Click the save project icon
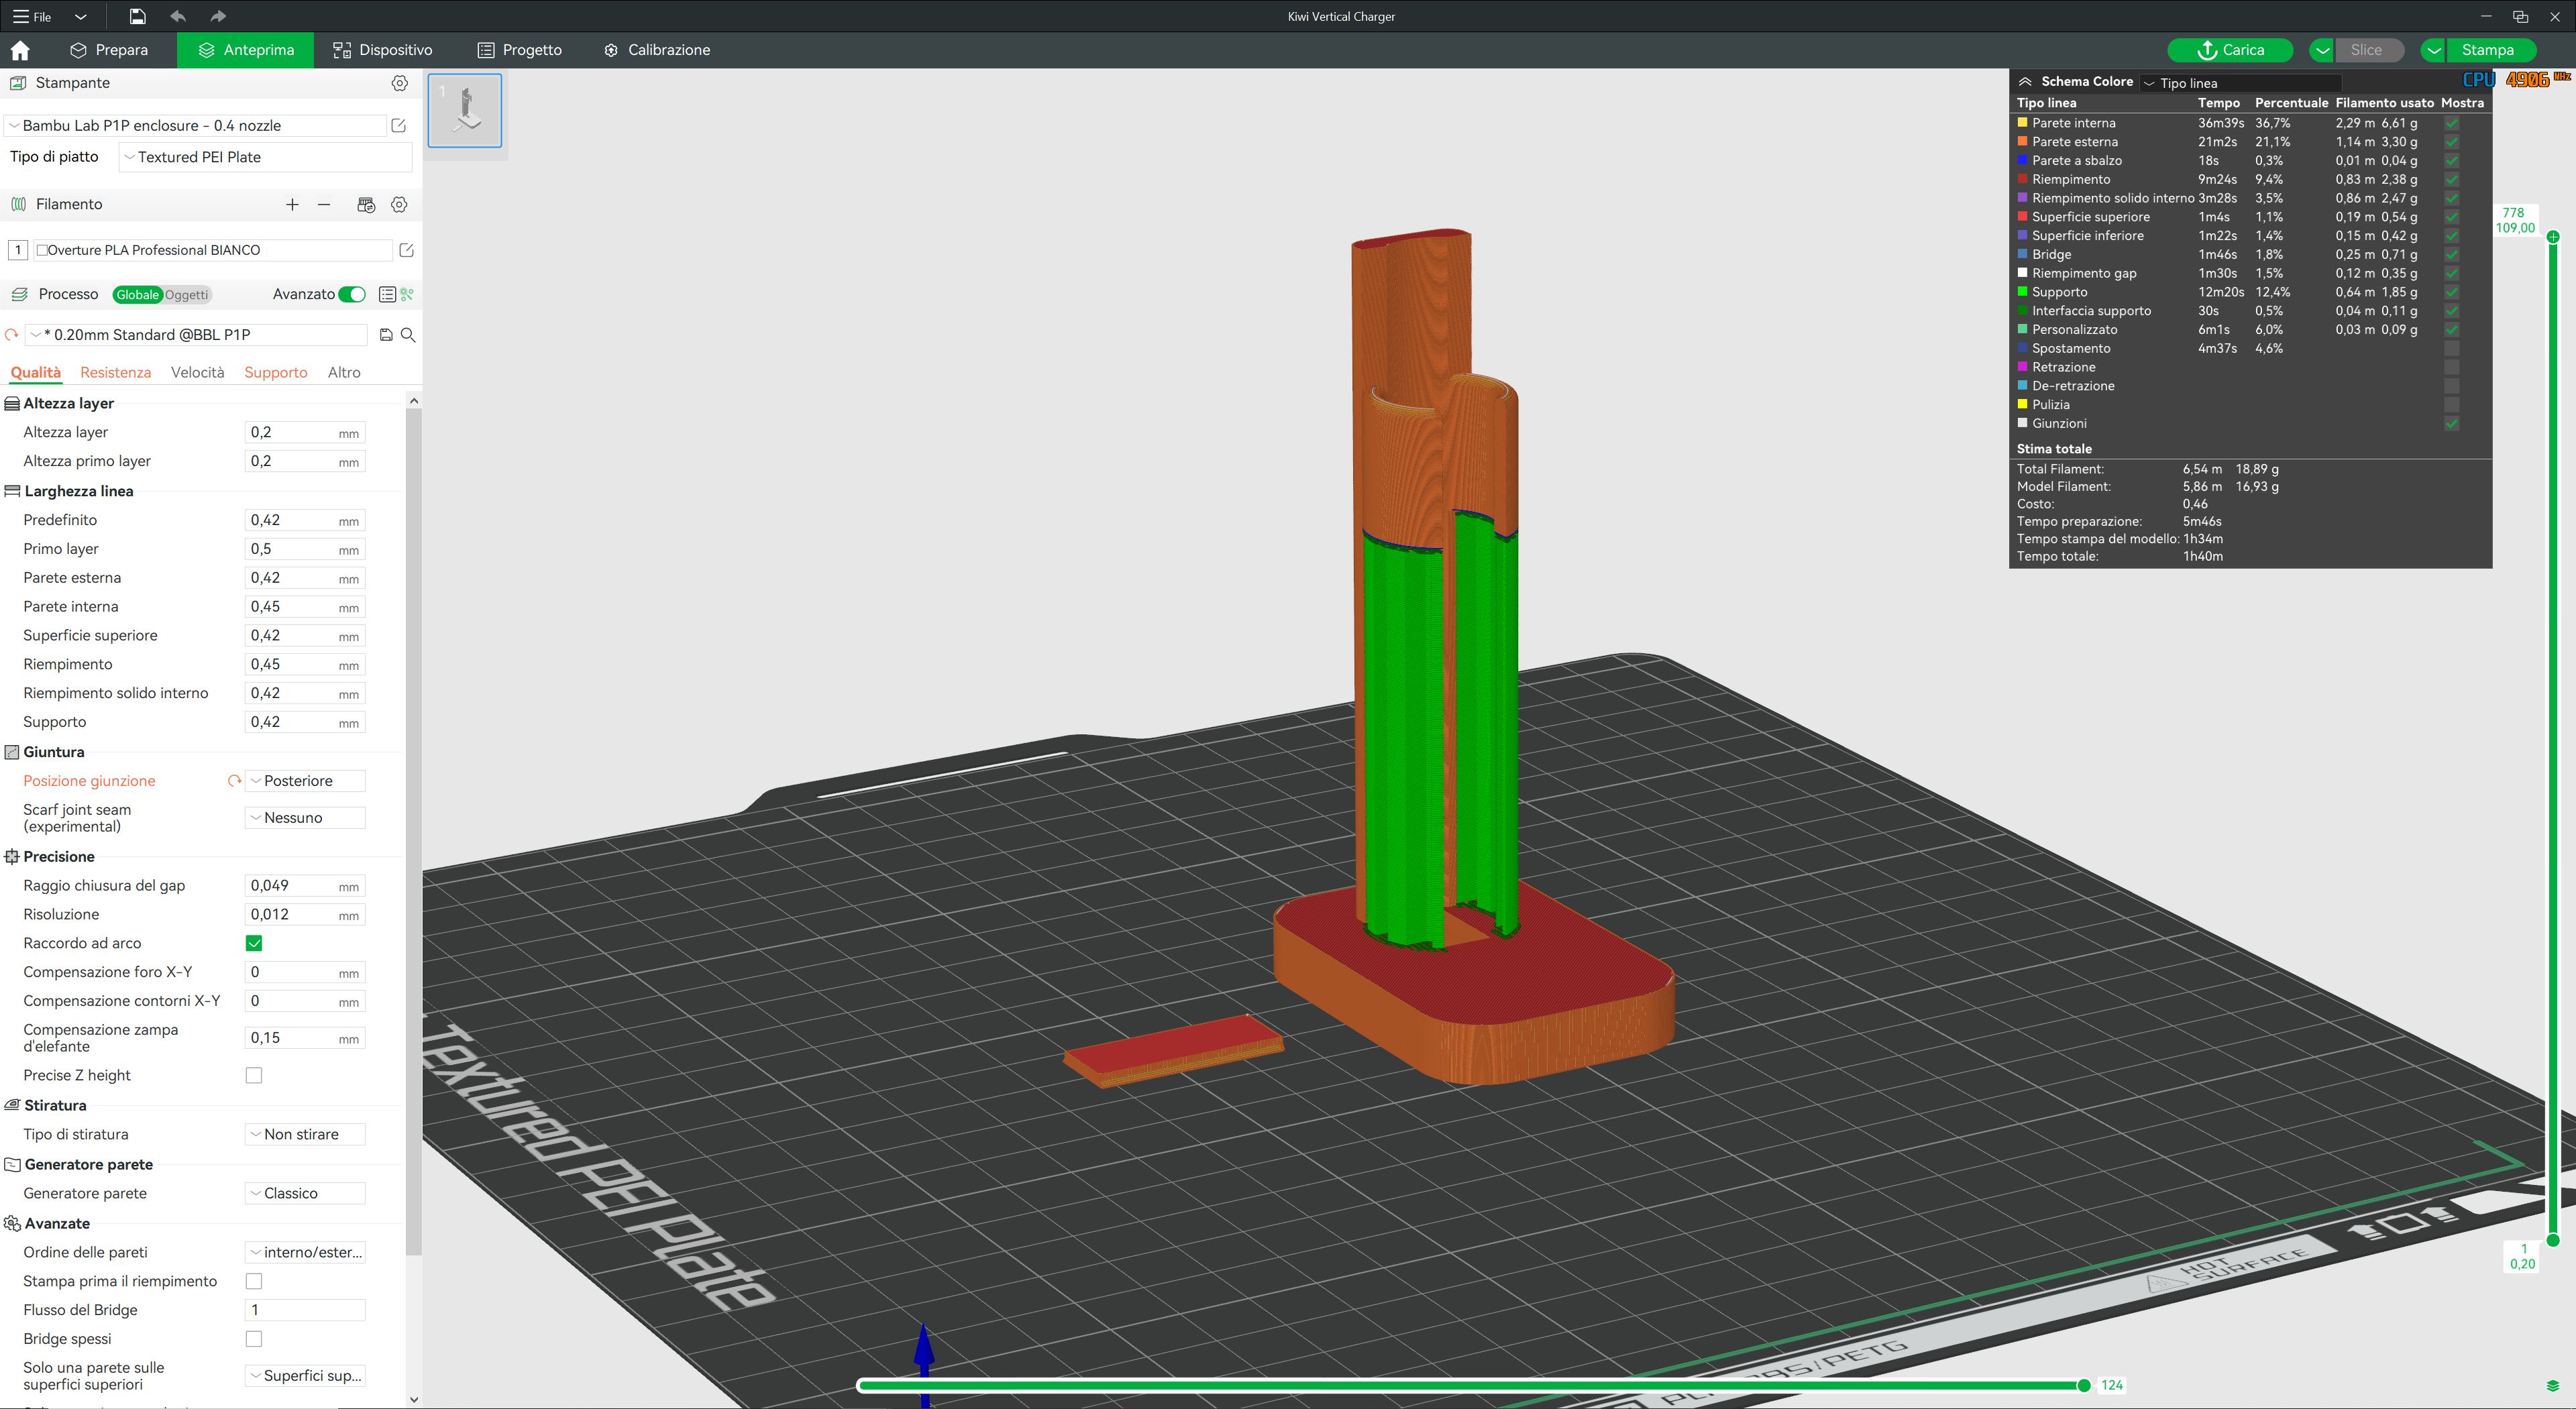The width and height of the screenshot is (2576, 1409). (137, 16)
